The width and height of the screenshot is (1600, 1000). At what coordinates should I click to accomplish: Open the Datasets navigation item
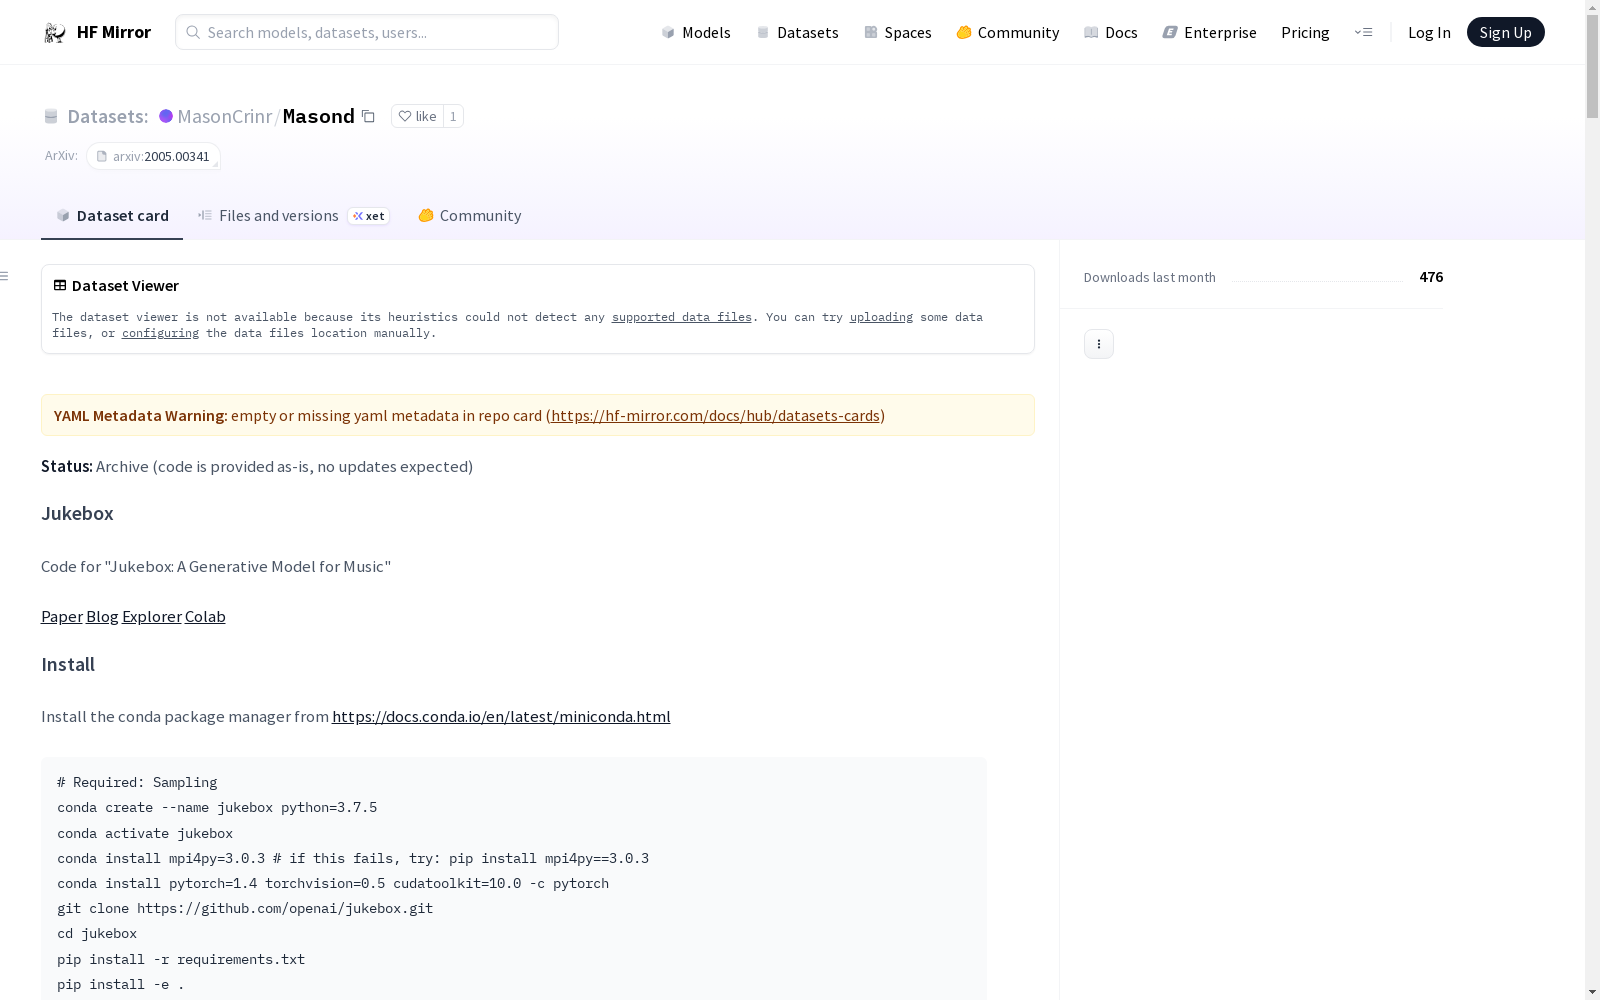797,32
